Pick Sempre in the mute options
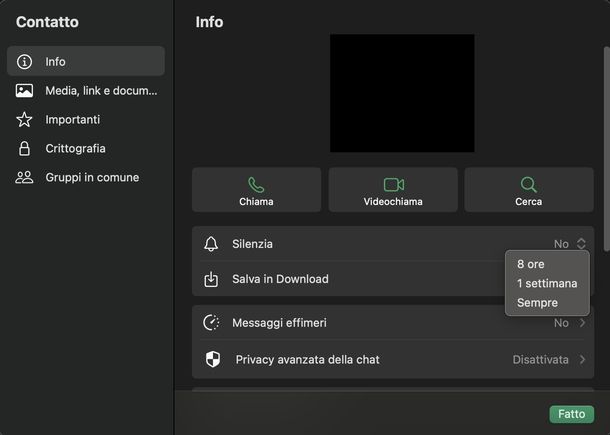This screenshot has height=435, width=610. (x=537, y=303)
